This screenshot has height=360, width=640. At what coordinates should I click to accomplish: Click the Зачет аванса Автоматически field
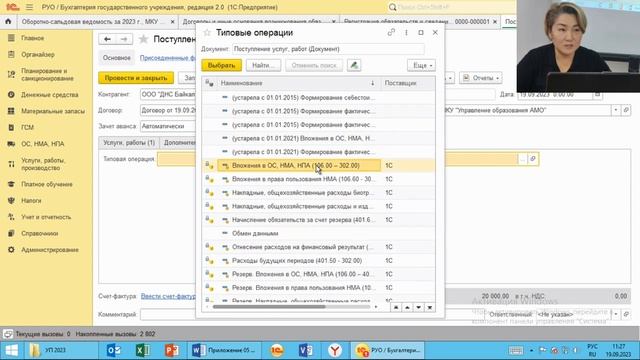[168, 127]
